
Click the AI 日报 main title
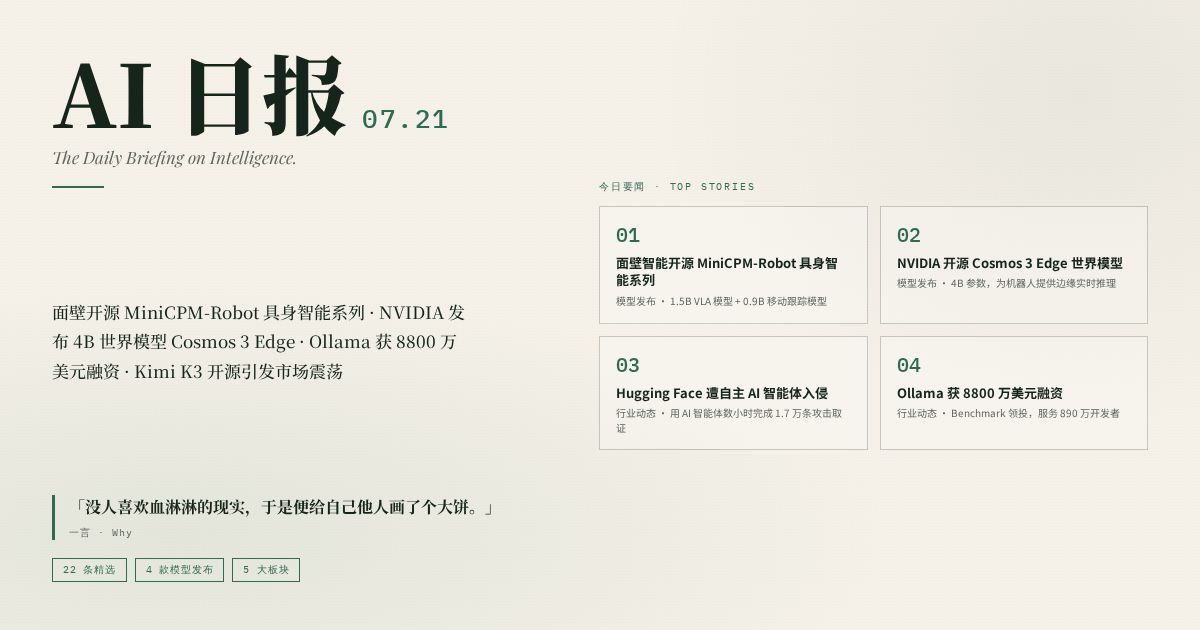pyautogui.click(x=199, y=97)
